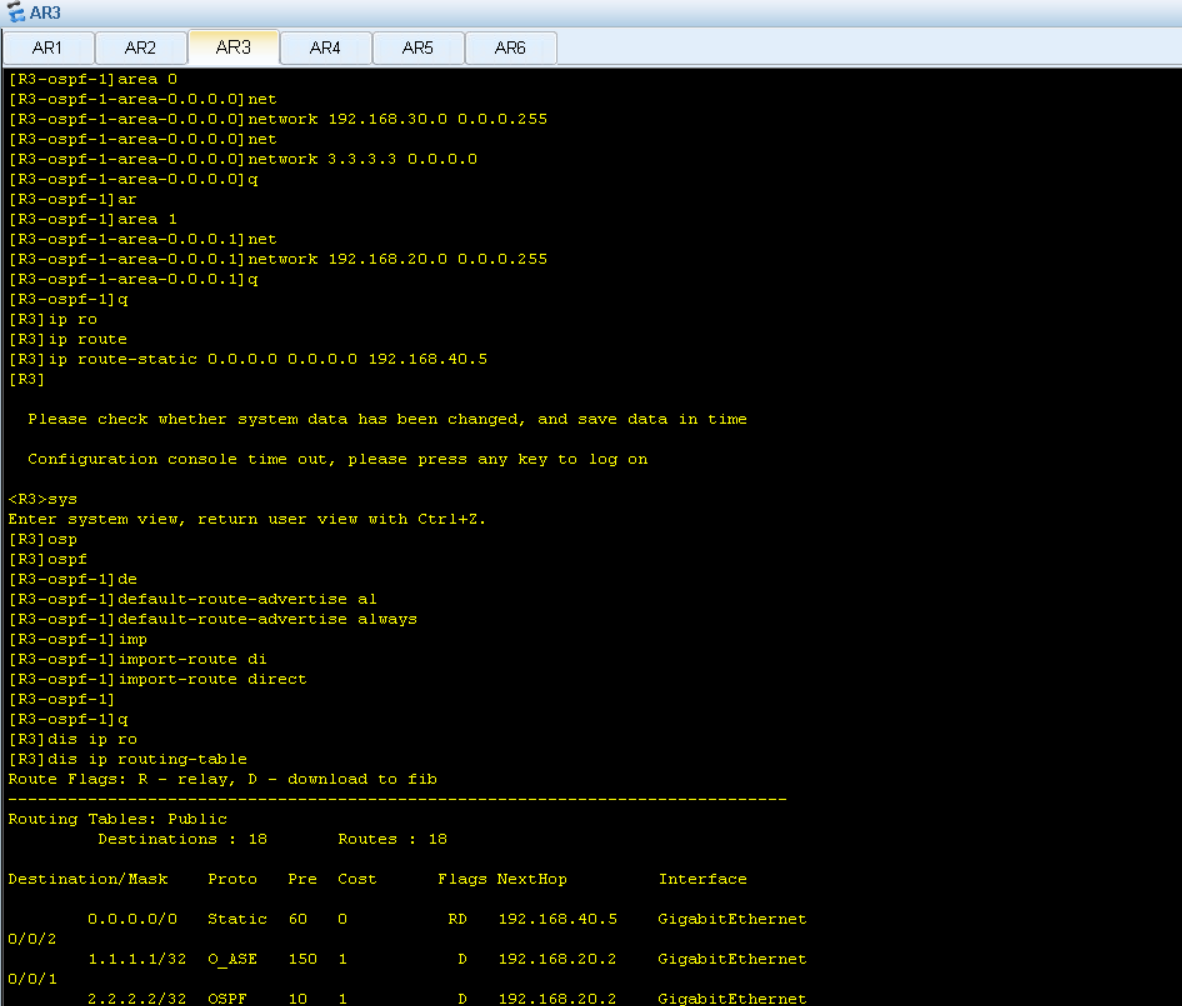Switch to the AR1 tab

tap(48, 48)
